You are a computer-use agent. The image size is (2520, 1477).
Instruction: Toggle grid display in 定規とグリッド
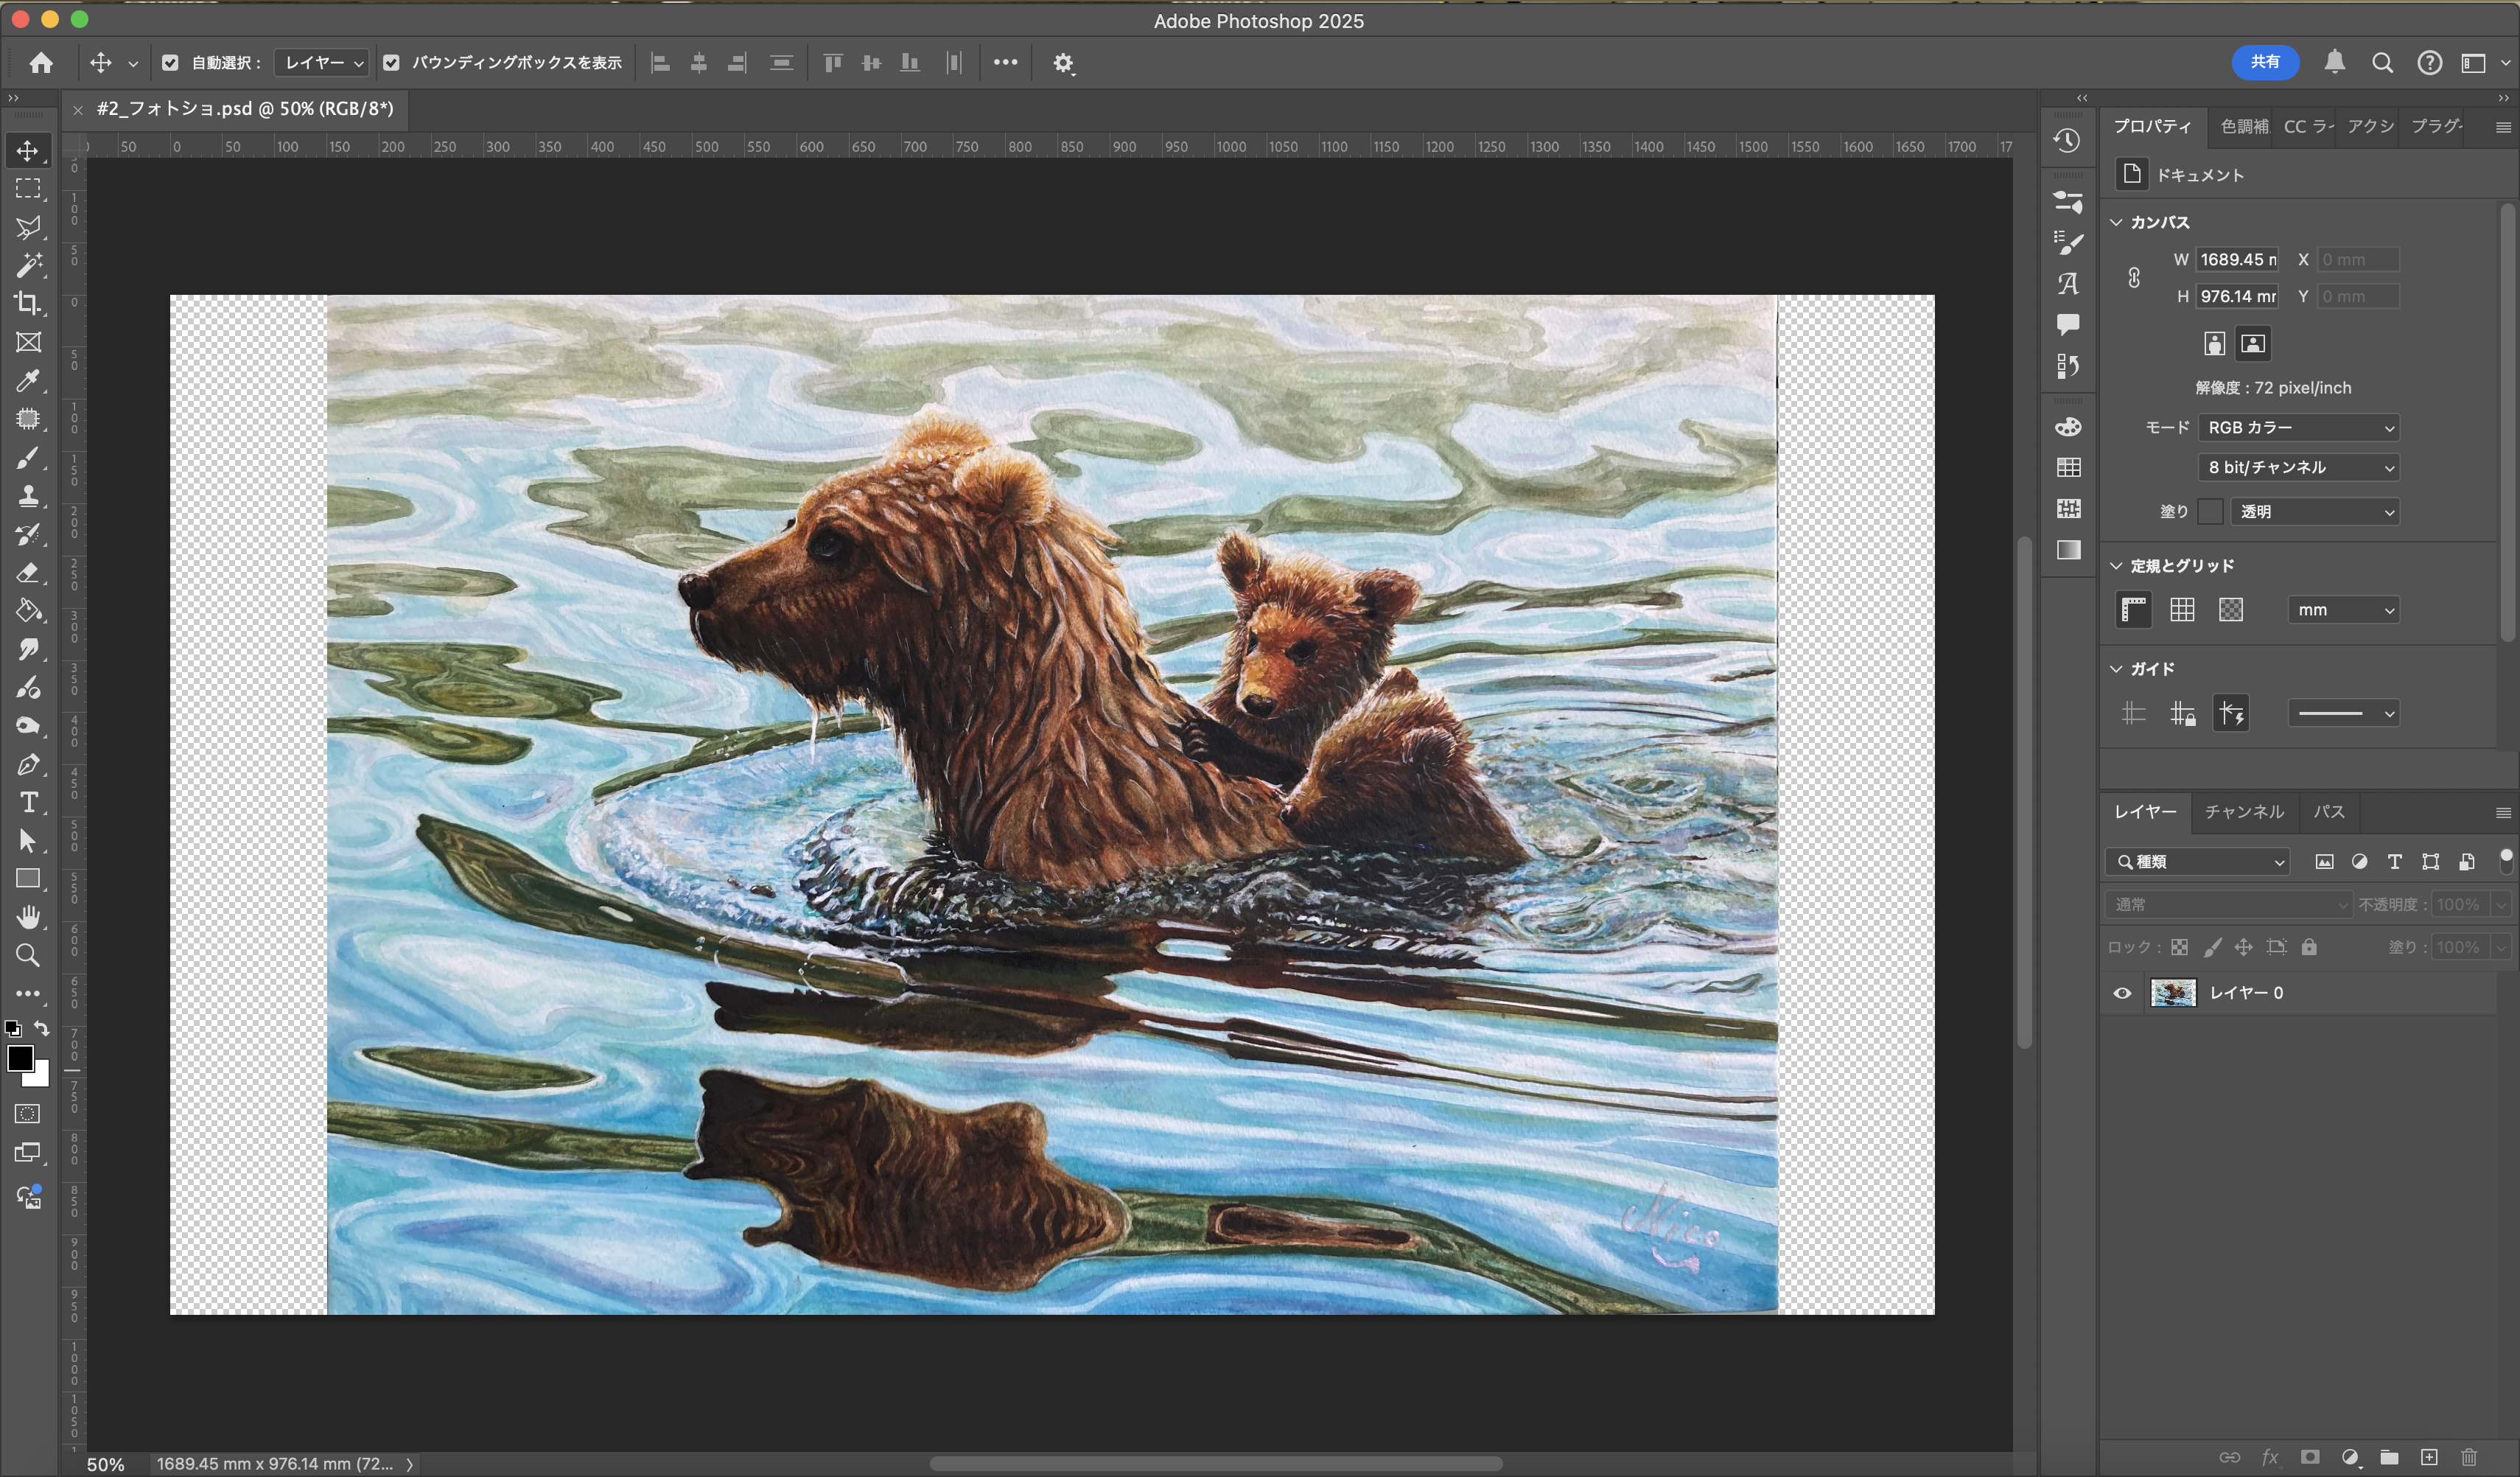2182,610
